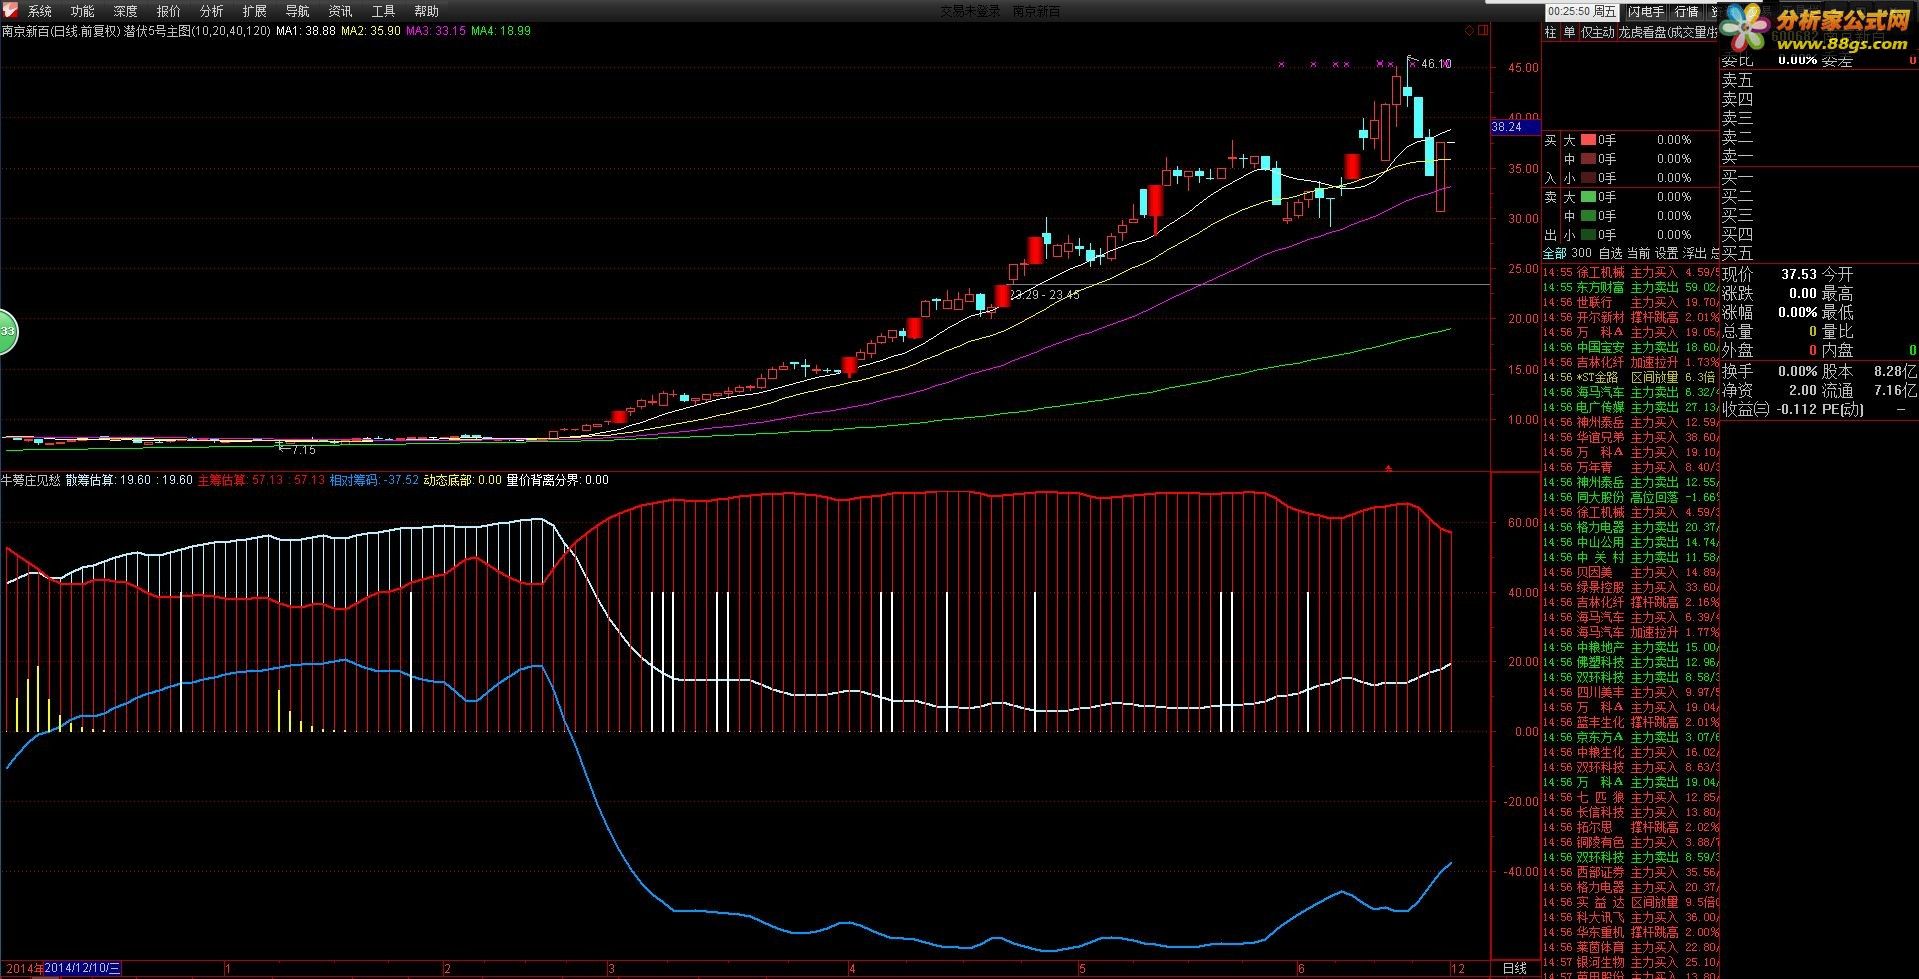
Task: Open the 深度 menu
Action: click(126, 11)
